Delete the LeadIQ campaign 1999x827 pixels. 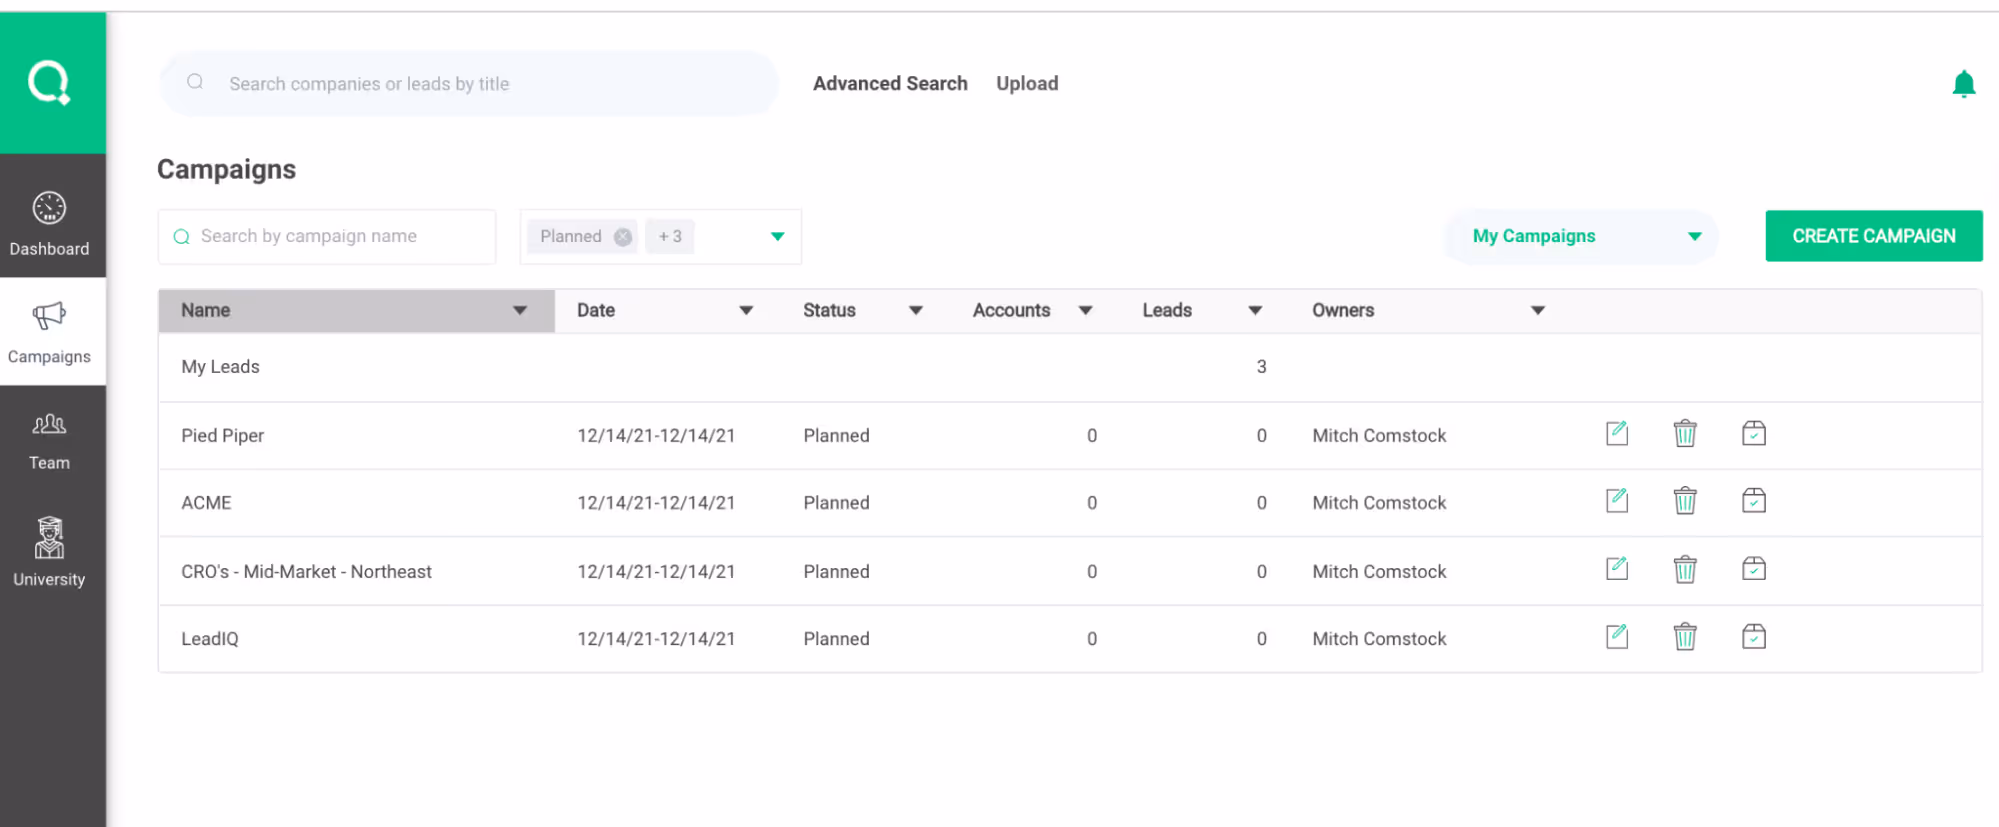[1684, 636]
